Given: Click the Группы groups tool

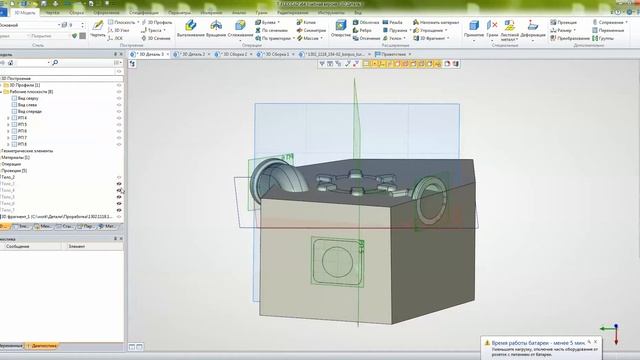Looking at the screenshot, I should [603, 38].
